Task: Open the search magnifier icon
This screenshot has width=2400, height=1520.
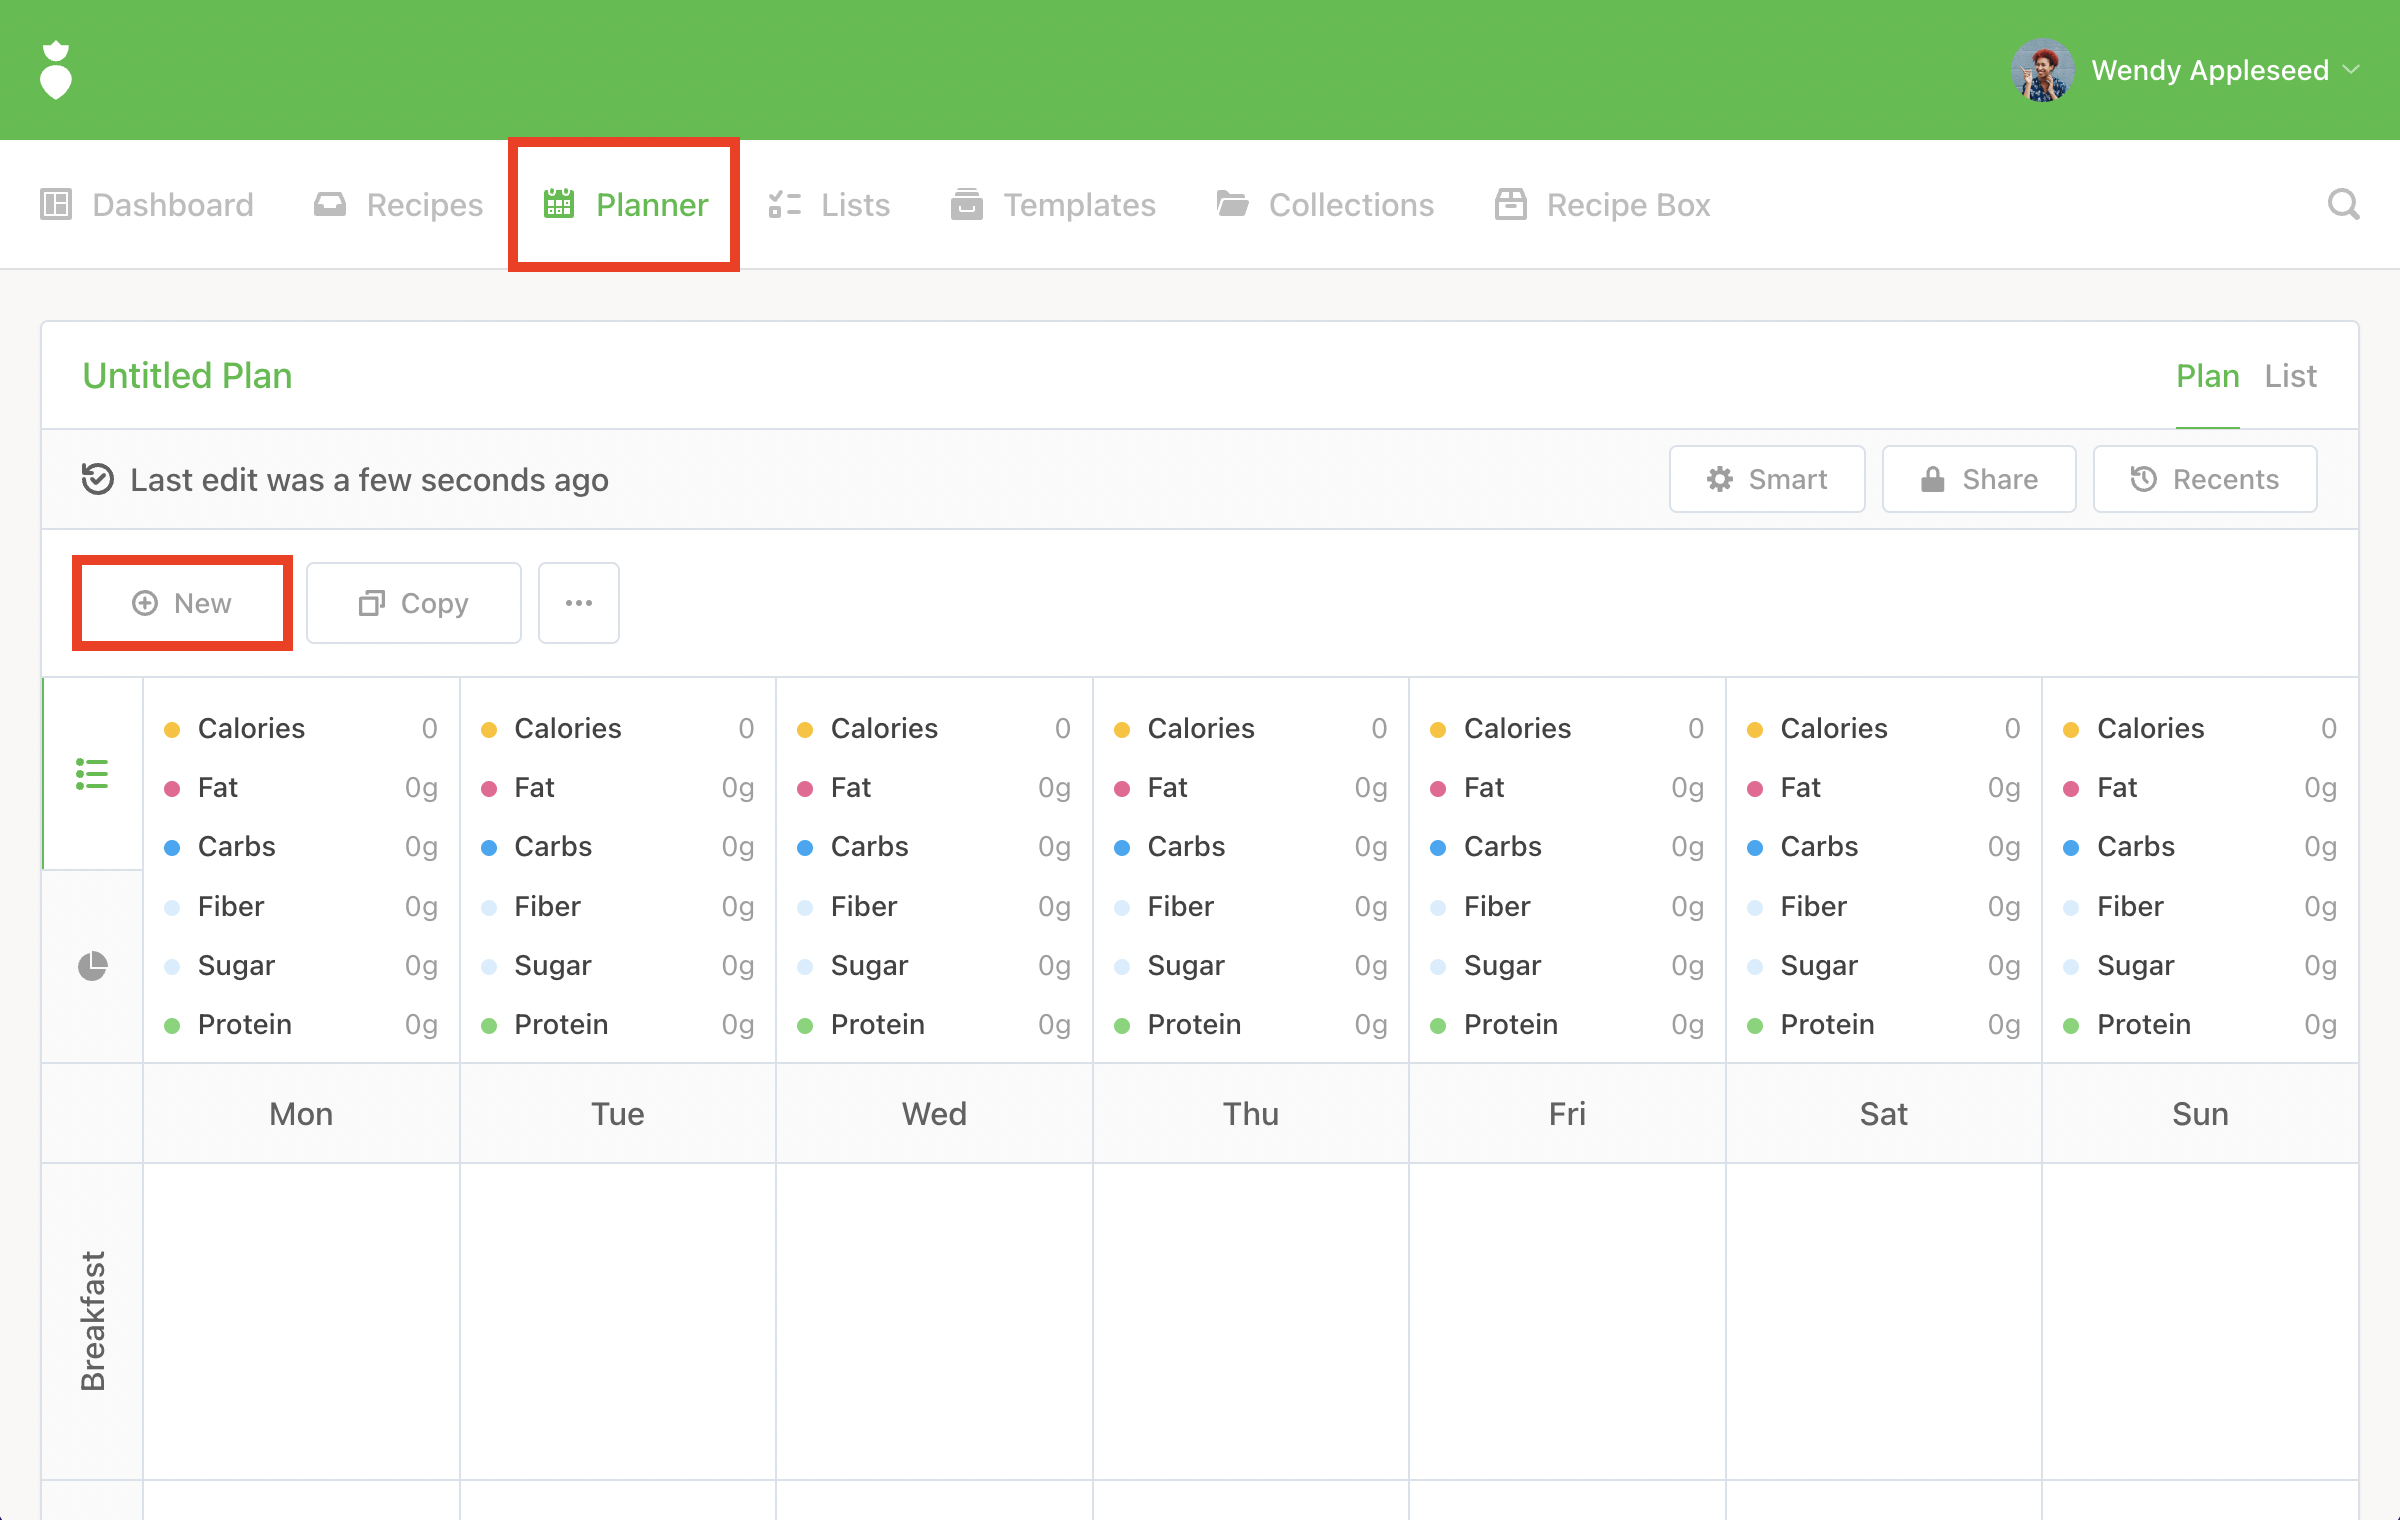Action: pyautogui.click(x=2343, y=205)
